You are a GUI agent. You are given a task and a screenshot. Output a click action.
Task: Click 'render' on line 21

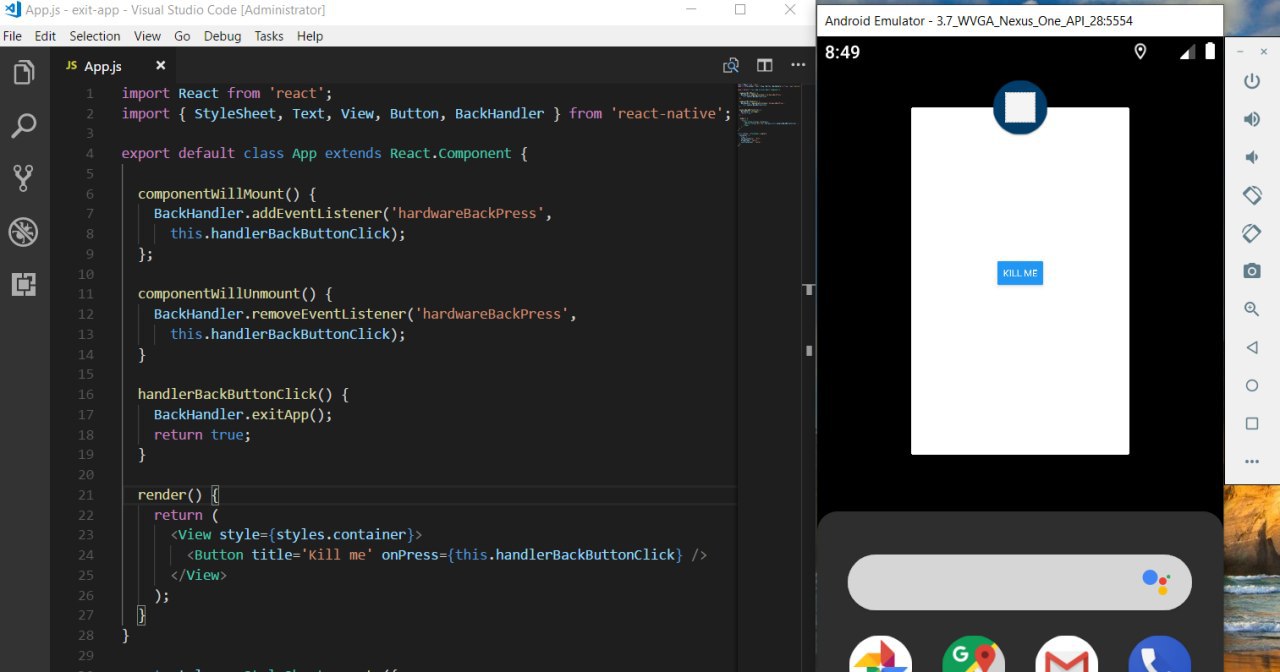(x=162, y=495)
